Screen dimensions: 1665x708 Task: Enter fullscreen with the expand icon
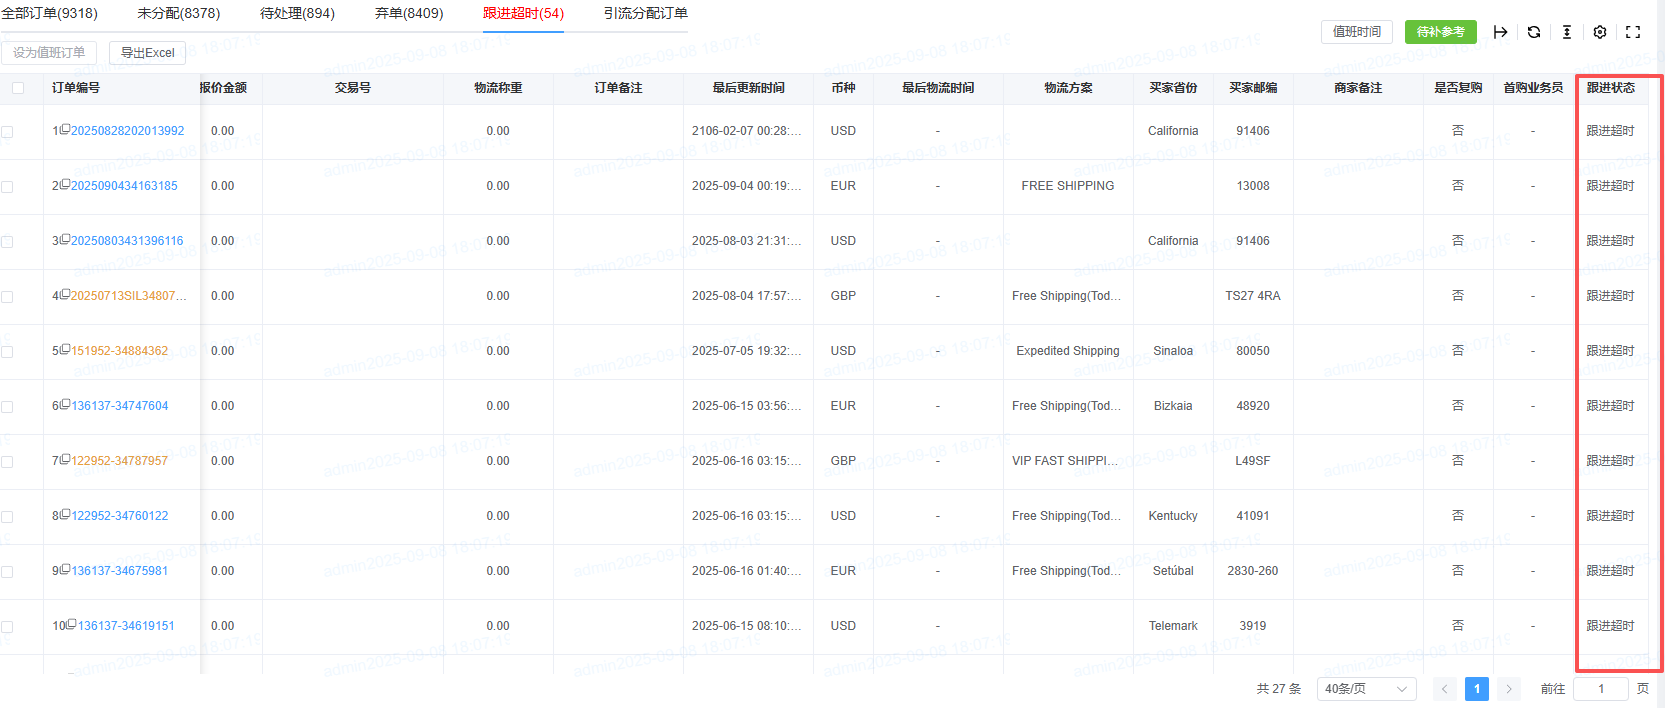tap(1633, 32)
